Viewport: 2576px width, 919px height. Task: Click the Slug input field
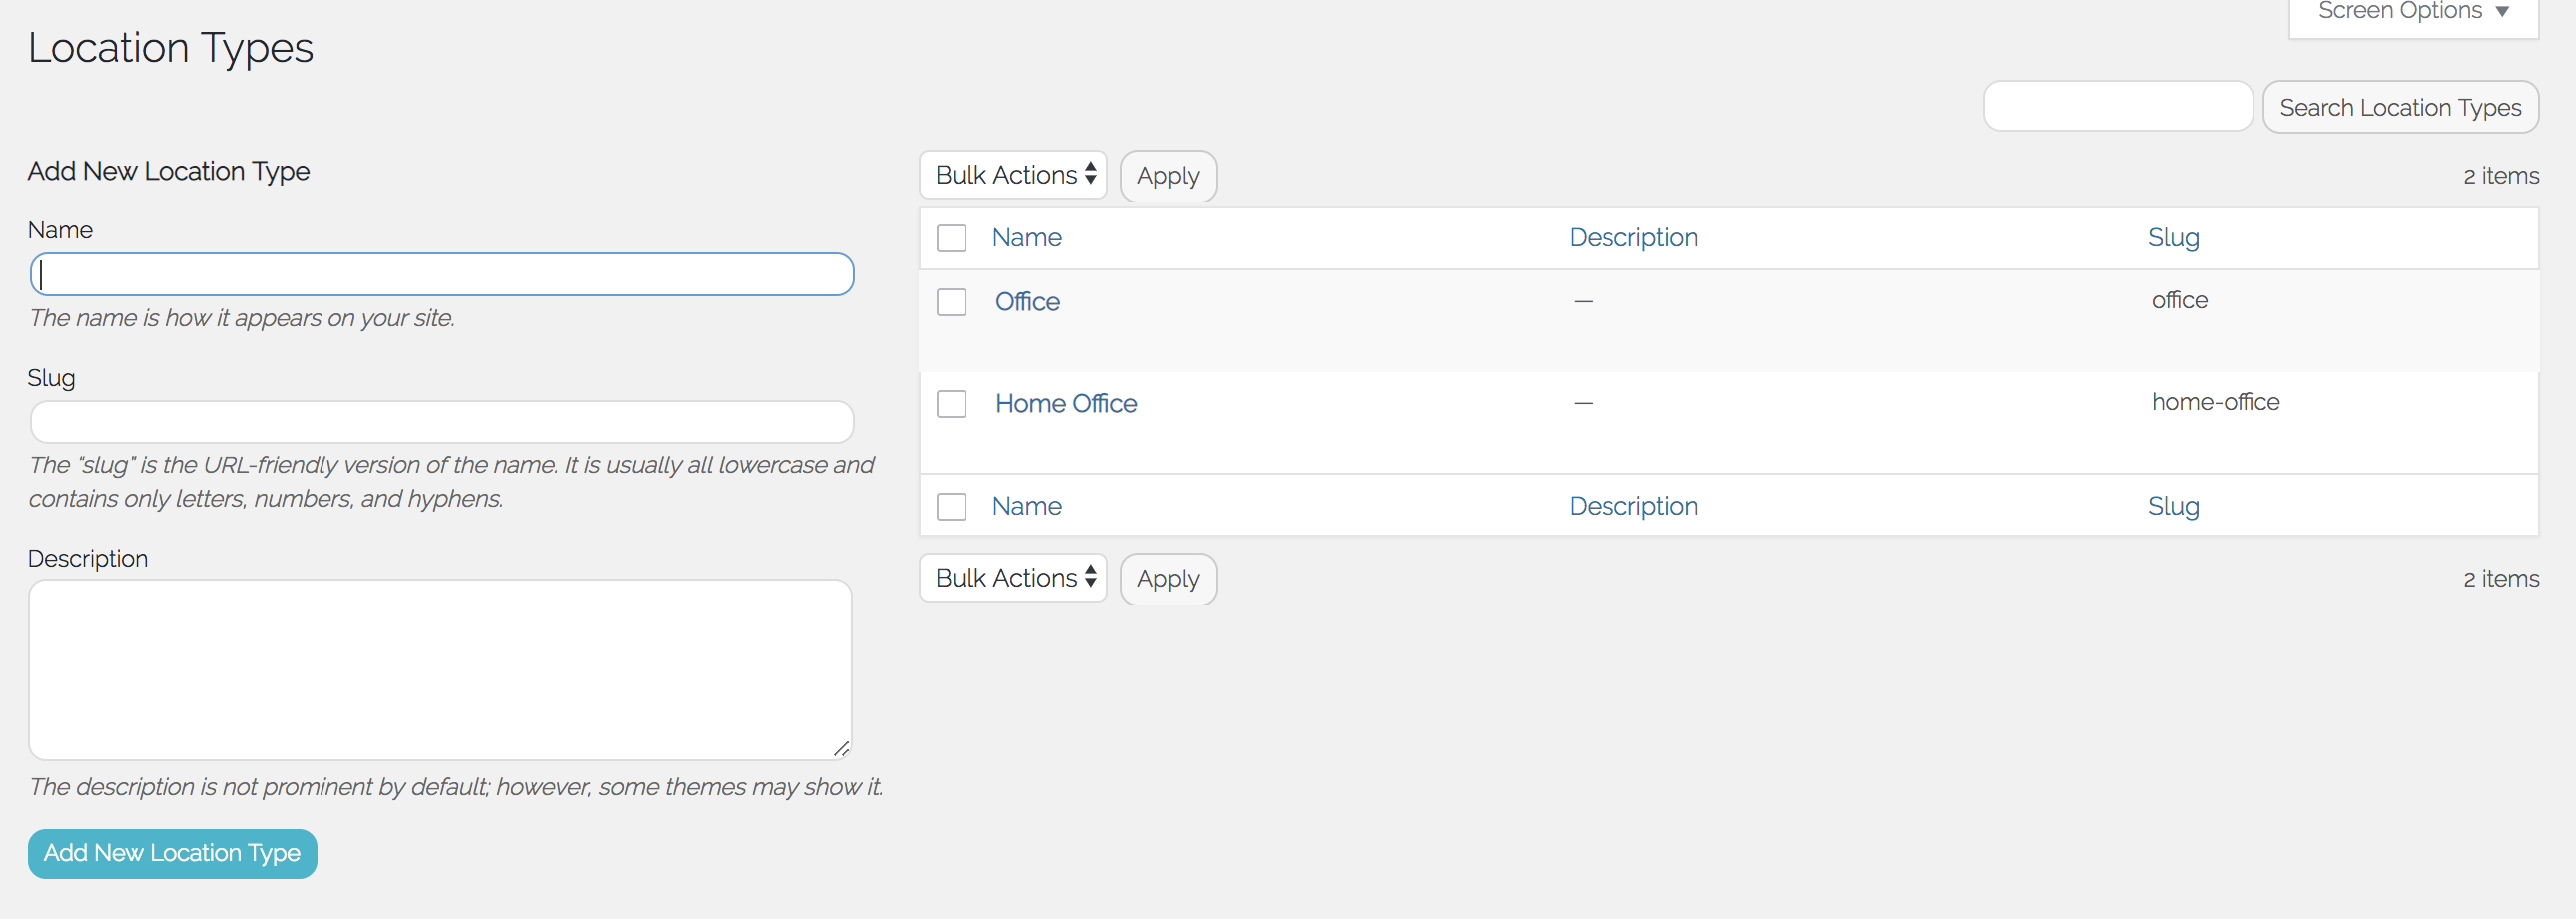441,422
